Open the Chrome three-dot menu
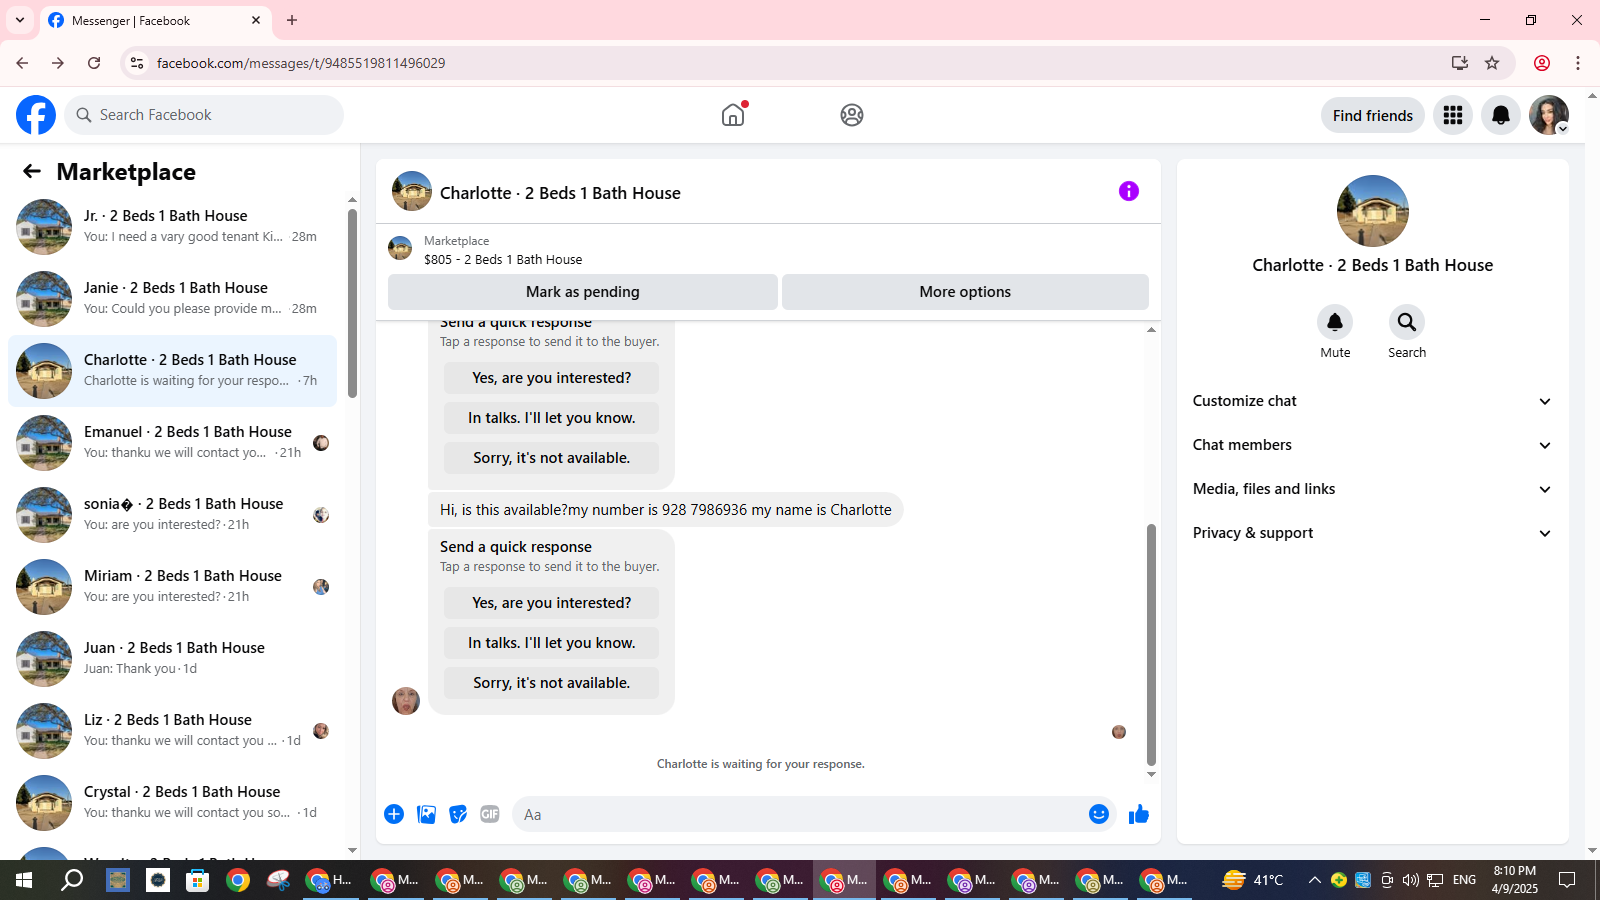This screenshot has height=900, width=1600. click(1578, 63)
